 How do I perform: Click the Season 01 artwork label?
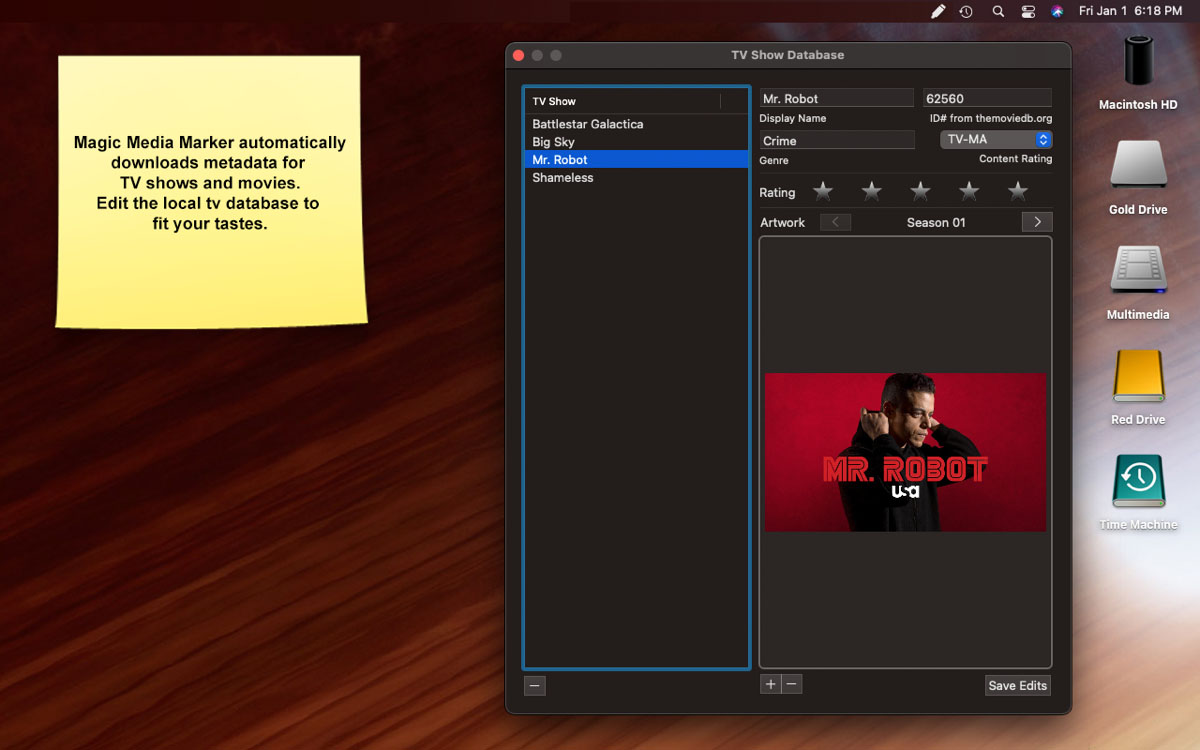click(936, 222)
